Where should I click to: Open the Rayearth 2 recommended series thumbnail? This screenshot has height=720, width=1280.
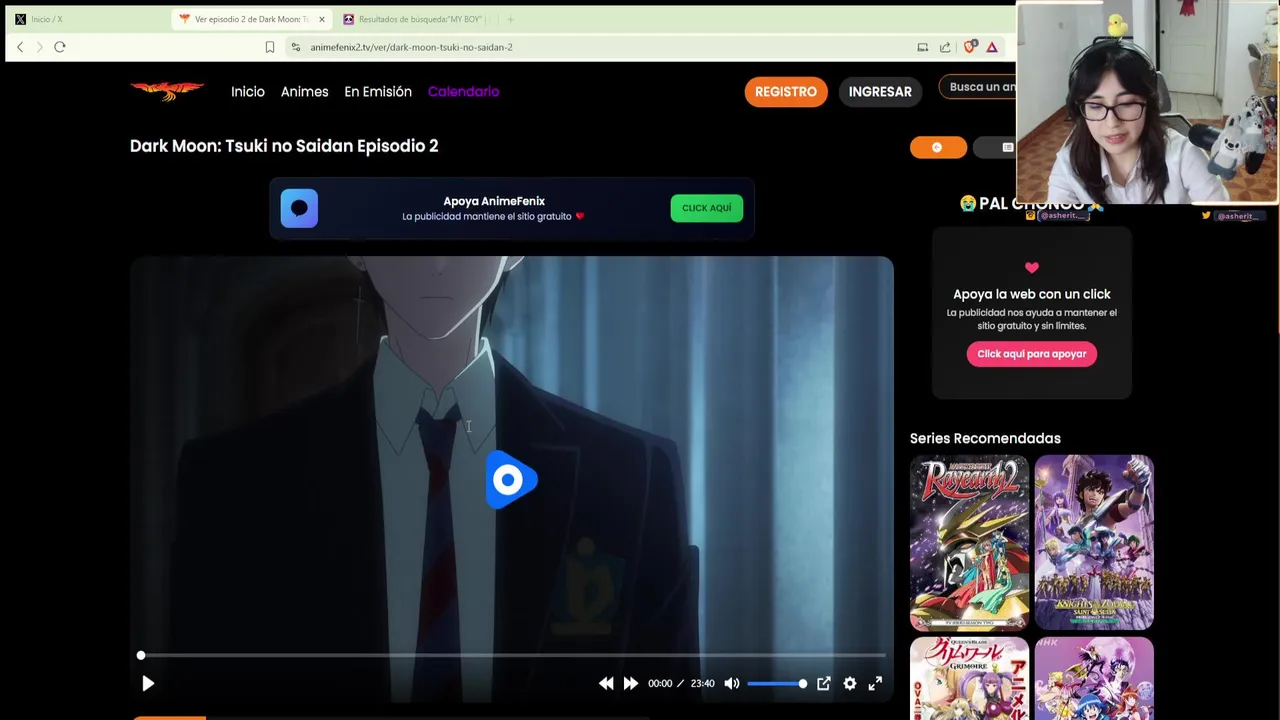(969, 543)
